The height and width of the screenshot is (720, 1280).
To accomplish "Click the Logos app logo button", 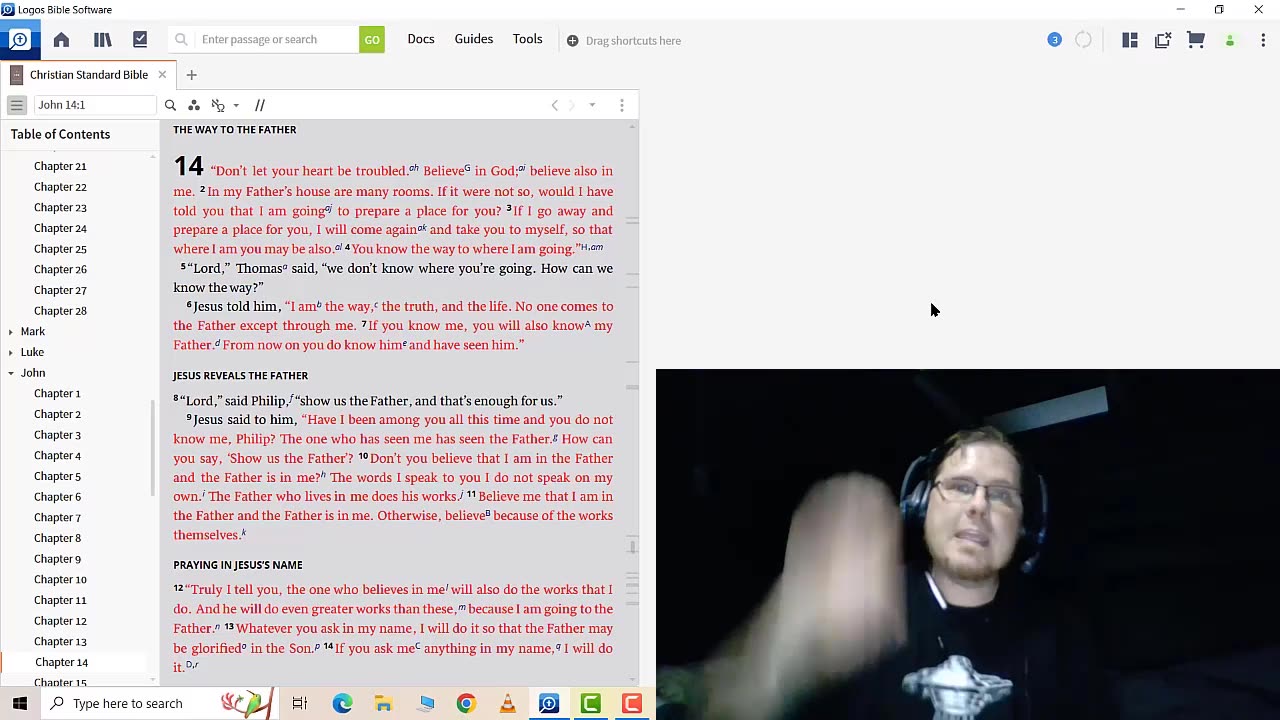I will [x=19, y=40].
